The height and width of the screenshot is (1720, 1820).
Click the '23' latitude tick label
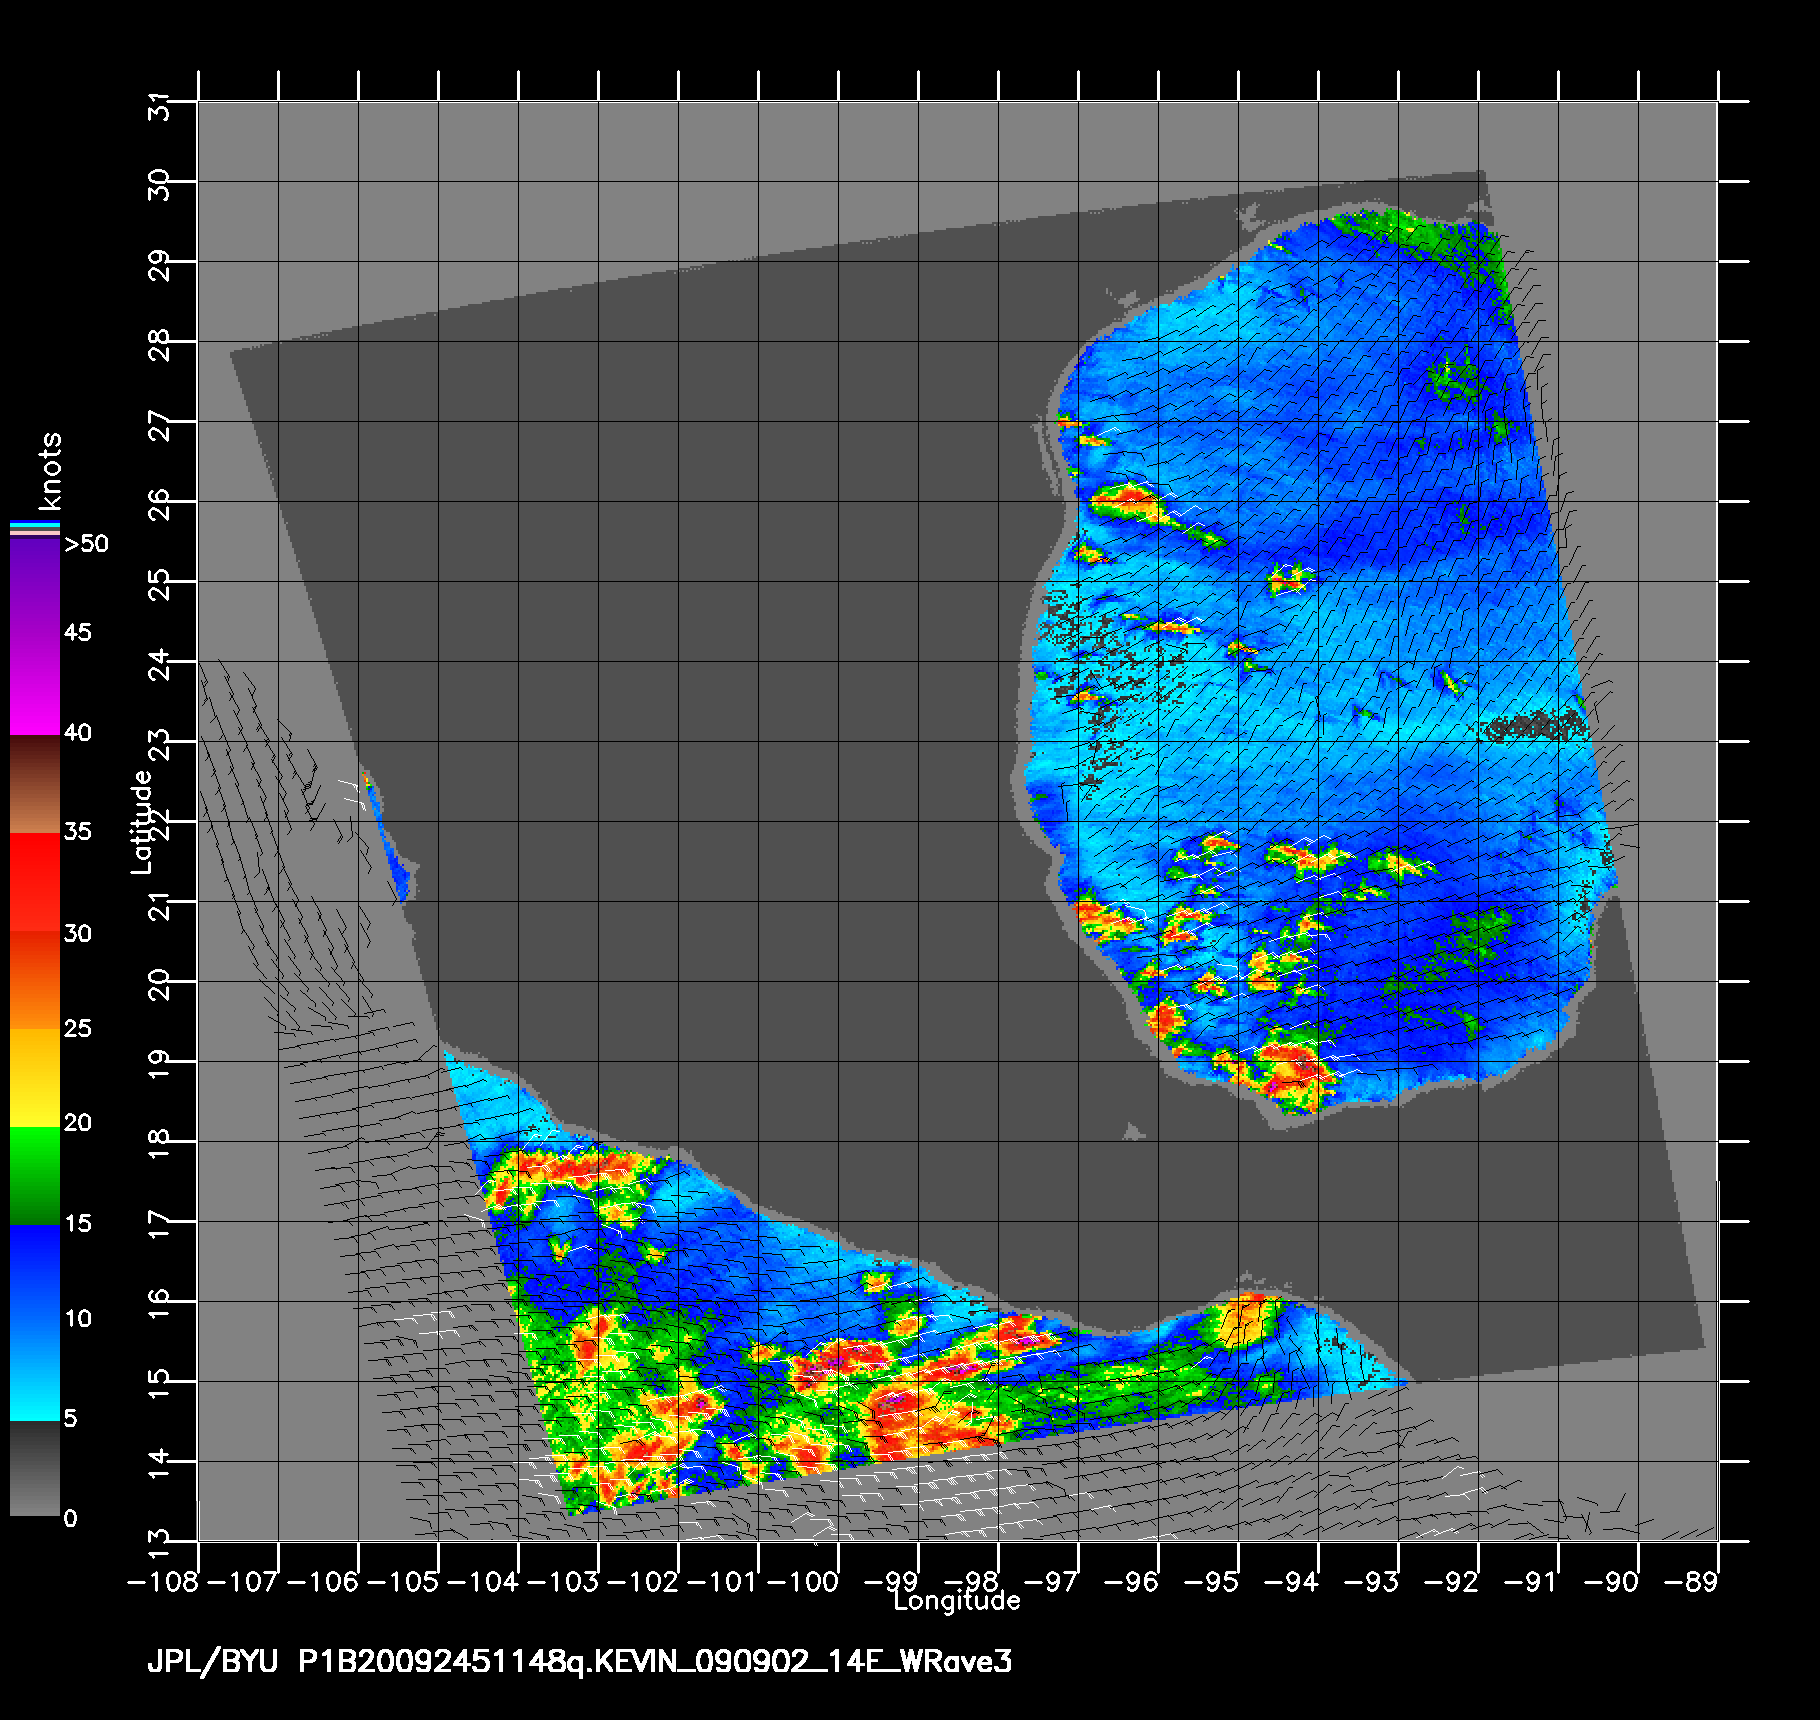click(160, 745)
